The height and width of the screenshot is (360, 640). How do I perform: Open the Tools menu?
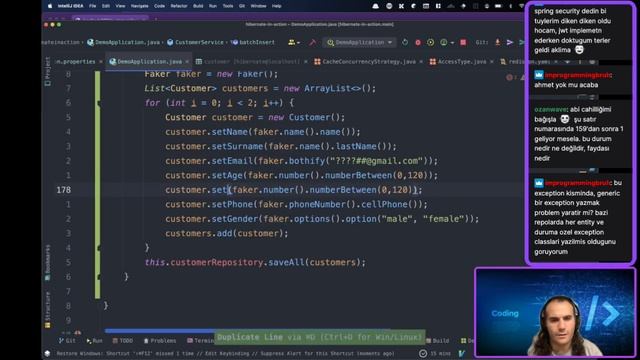pos(228,6)
